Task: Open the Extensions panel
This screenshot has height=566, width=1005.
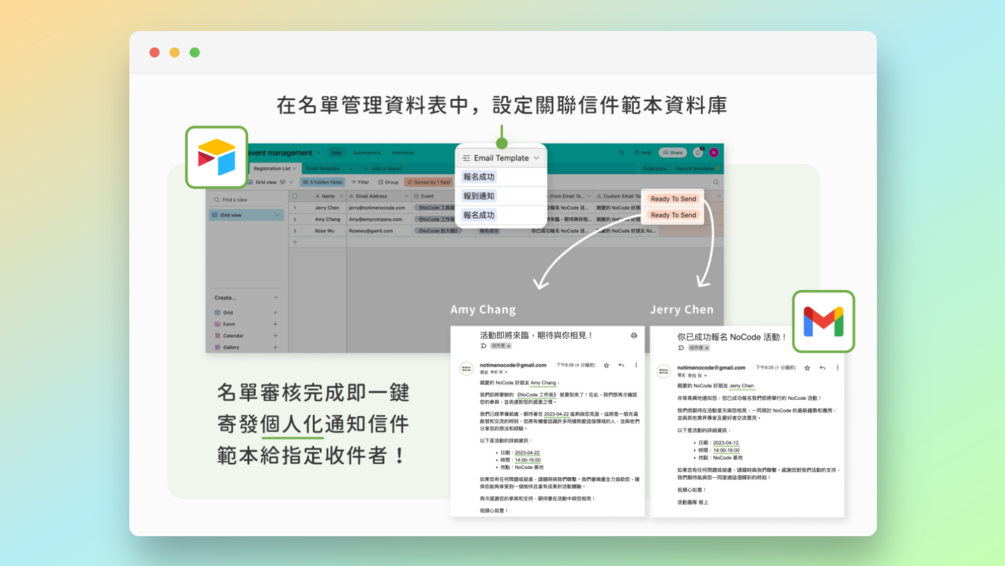Action: 654,169
